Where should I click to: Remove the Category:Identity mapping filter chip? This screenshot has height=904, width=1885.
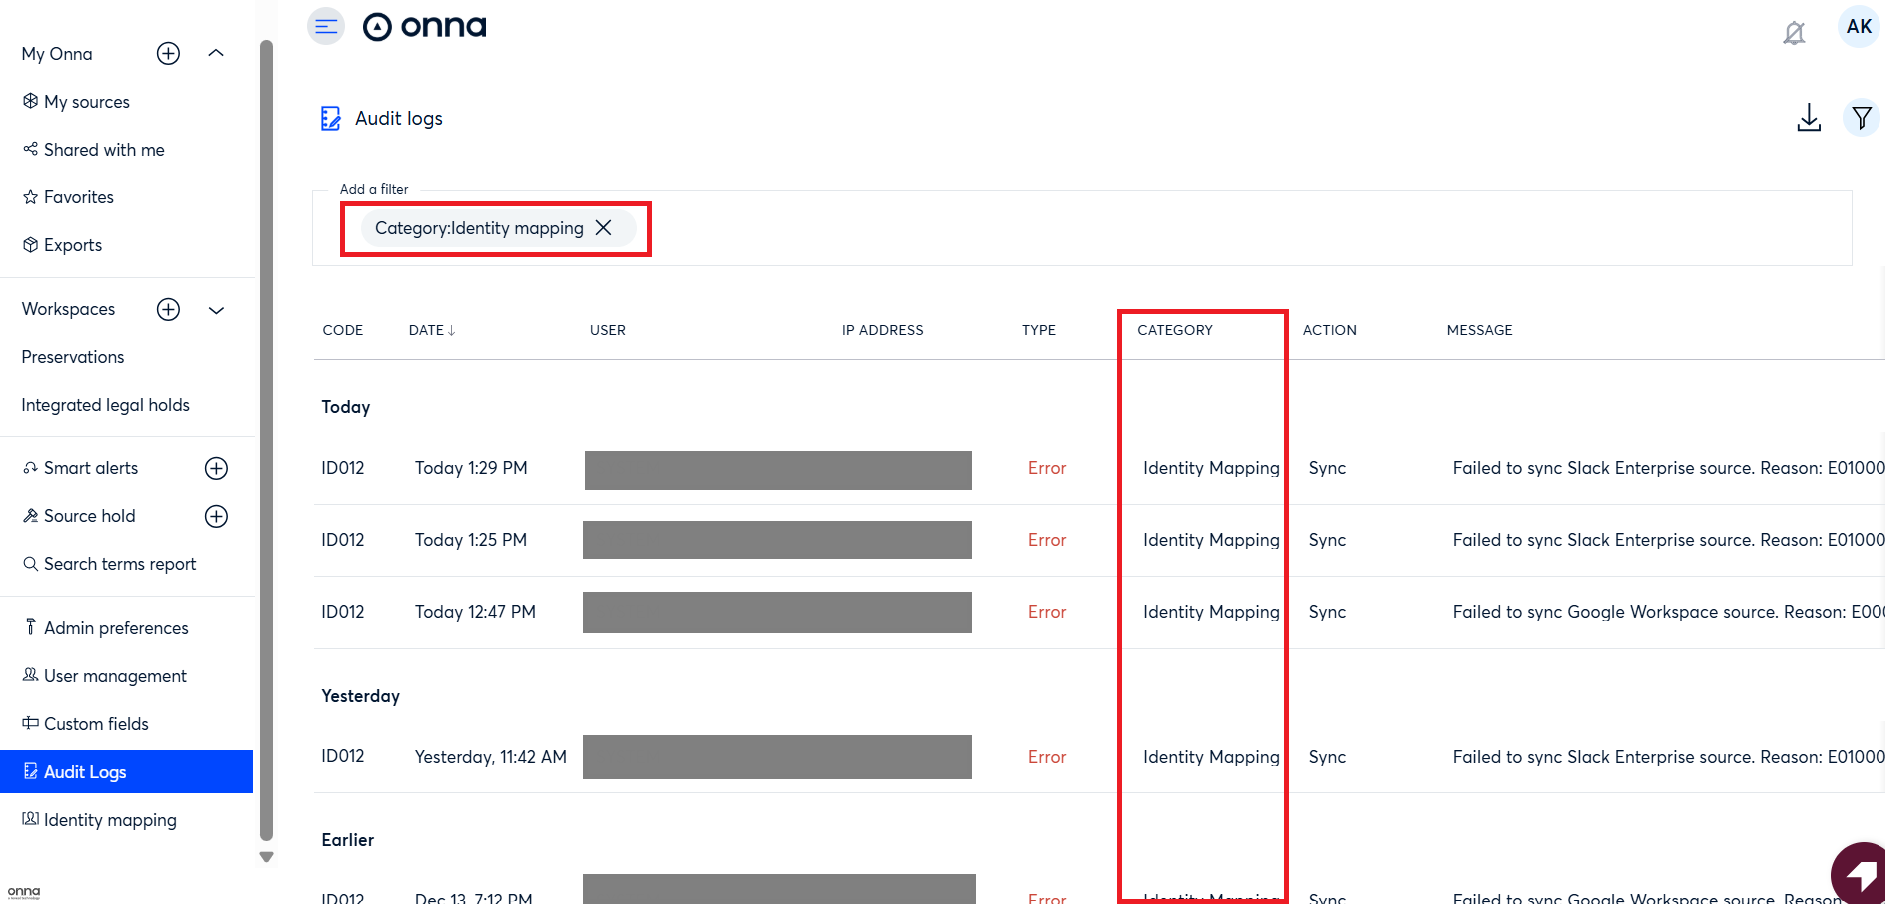coord(604,228)
